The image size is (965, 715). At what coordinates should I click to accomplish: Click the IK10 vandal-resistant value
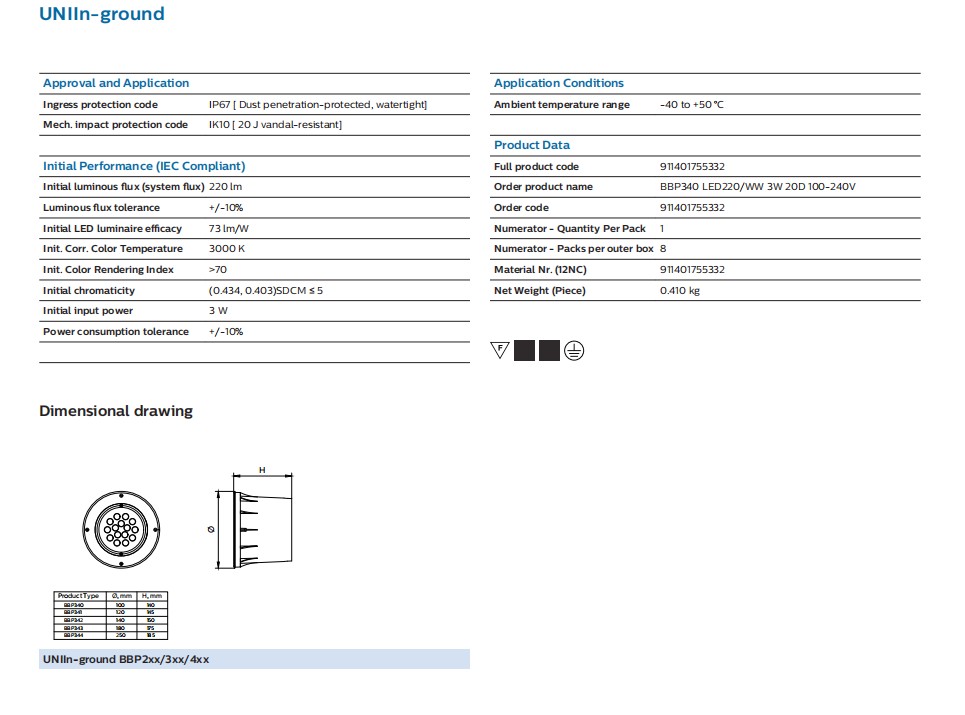tap(275, 124)
